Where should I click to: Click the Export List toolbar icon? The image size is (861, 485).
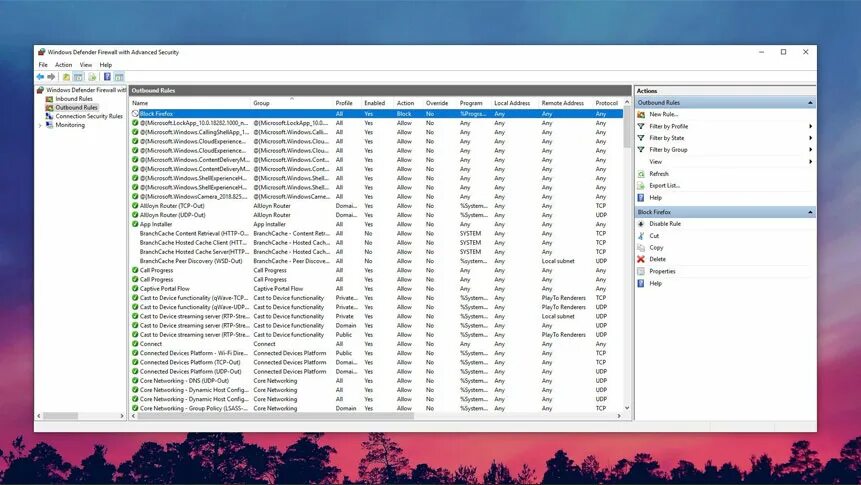coord(92,77)
